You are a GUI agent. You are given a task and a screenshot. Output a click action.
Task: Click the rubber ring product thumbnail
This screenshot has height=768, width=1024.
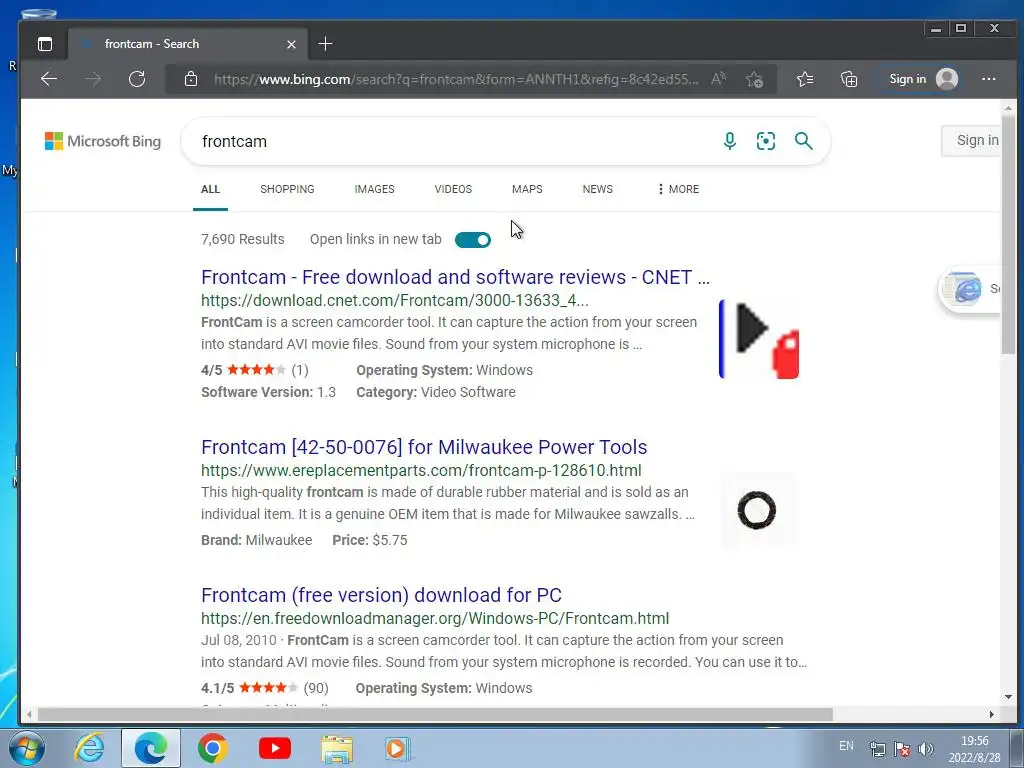pyautogui.click(x=758, y=509)
